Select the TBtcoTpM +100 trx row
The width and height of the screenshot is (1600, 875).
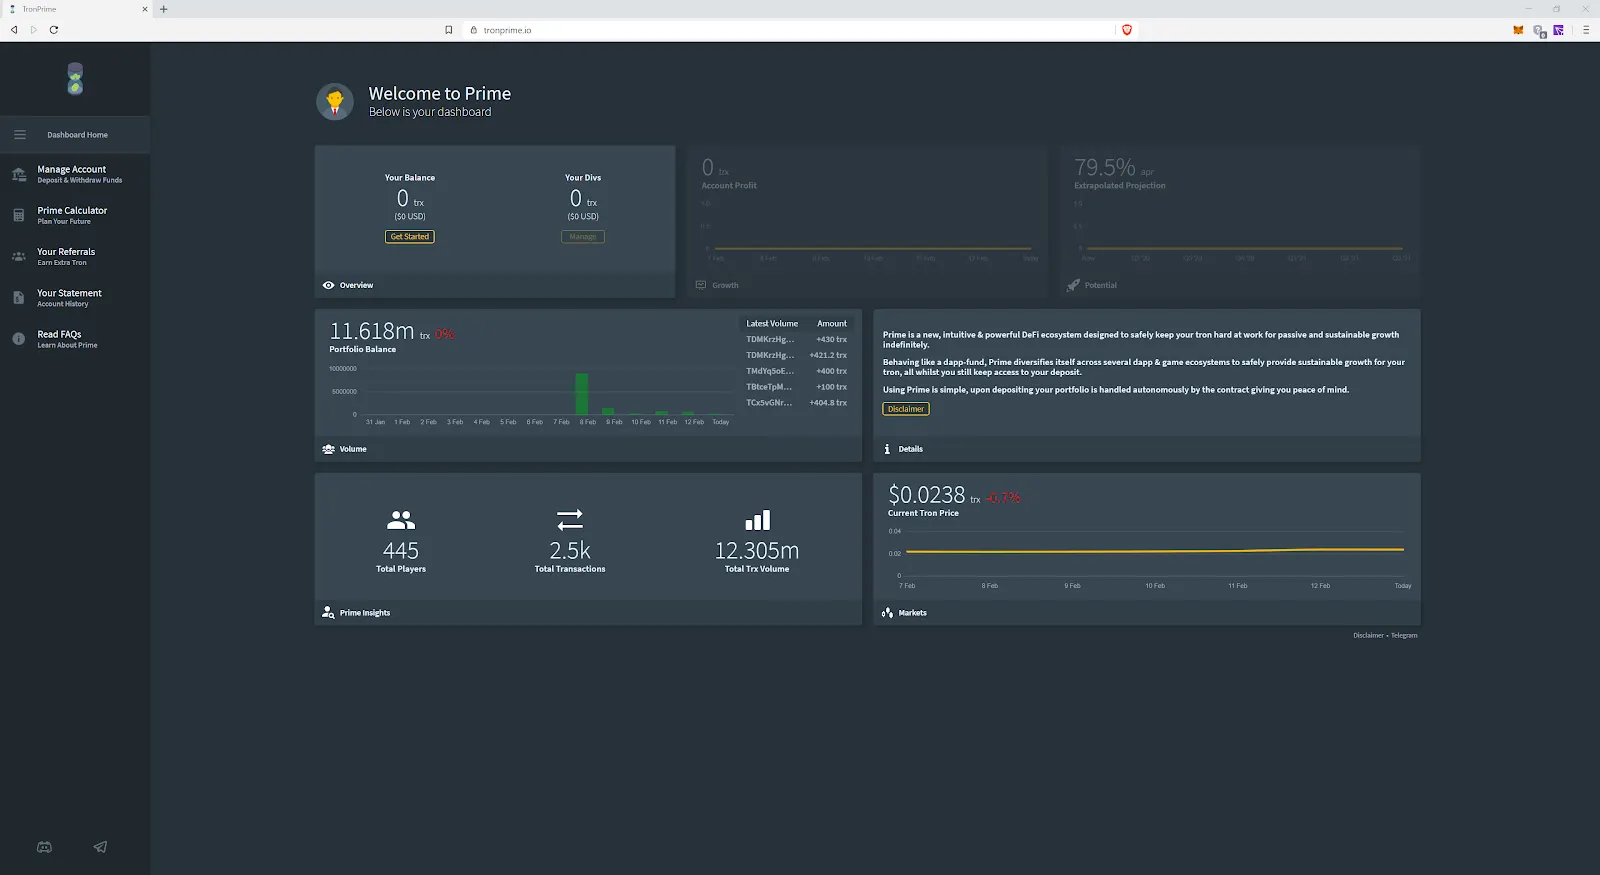pos(796,387)
